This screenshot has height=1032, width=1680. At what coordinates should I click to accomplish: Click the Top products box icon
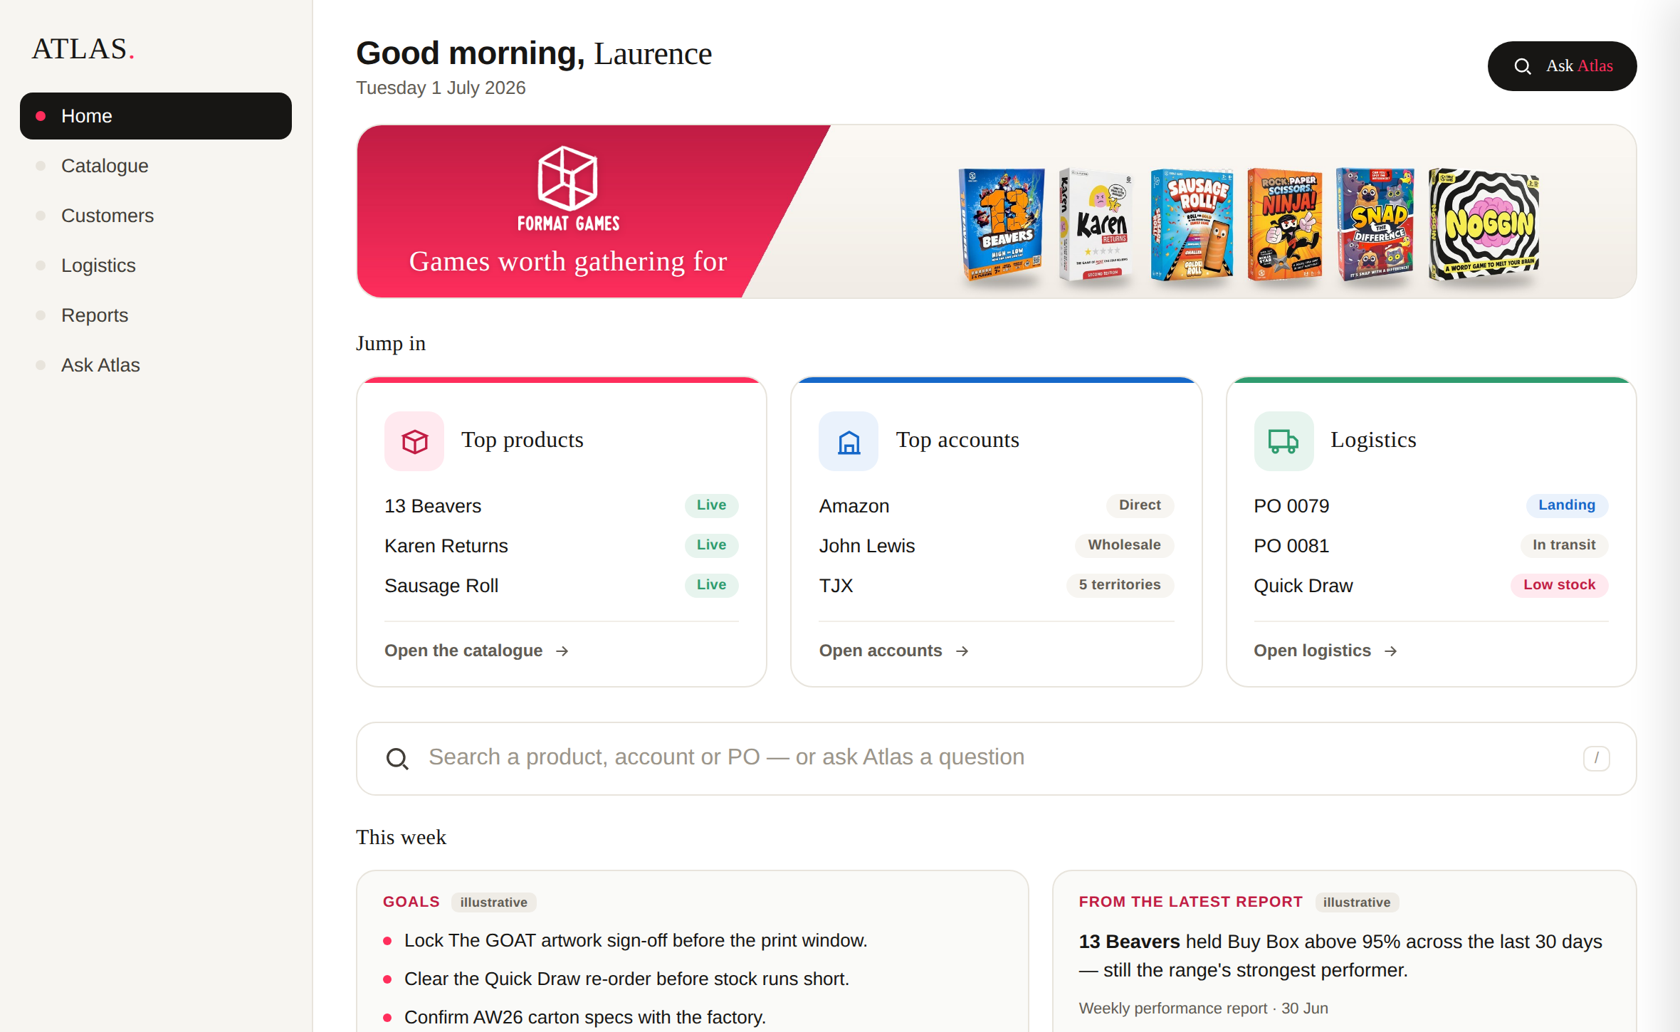click(x=414, y=441)
